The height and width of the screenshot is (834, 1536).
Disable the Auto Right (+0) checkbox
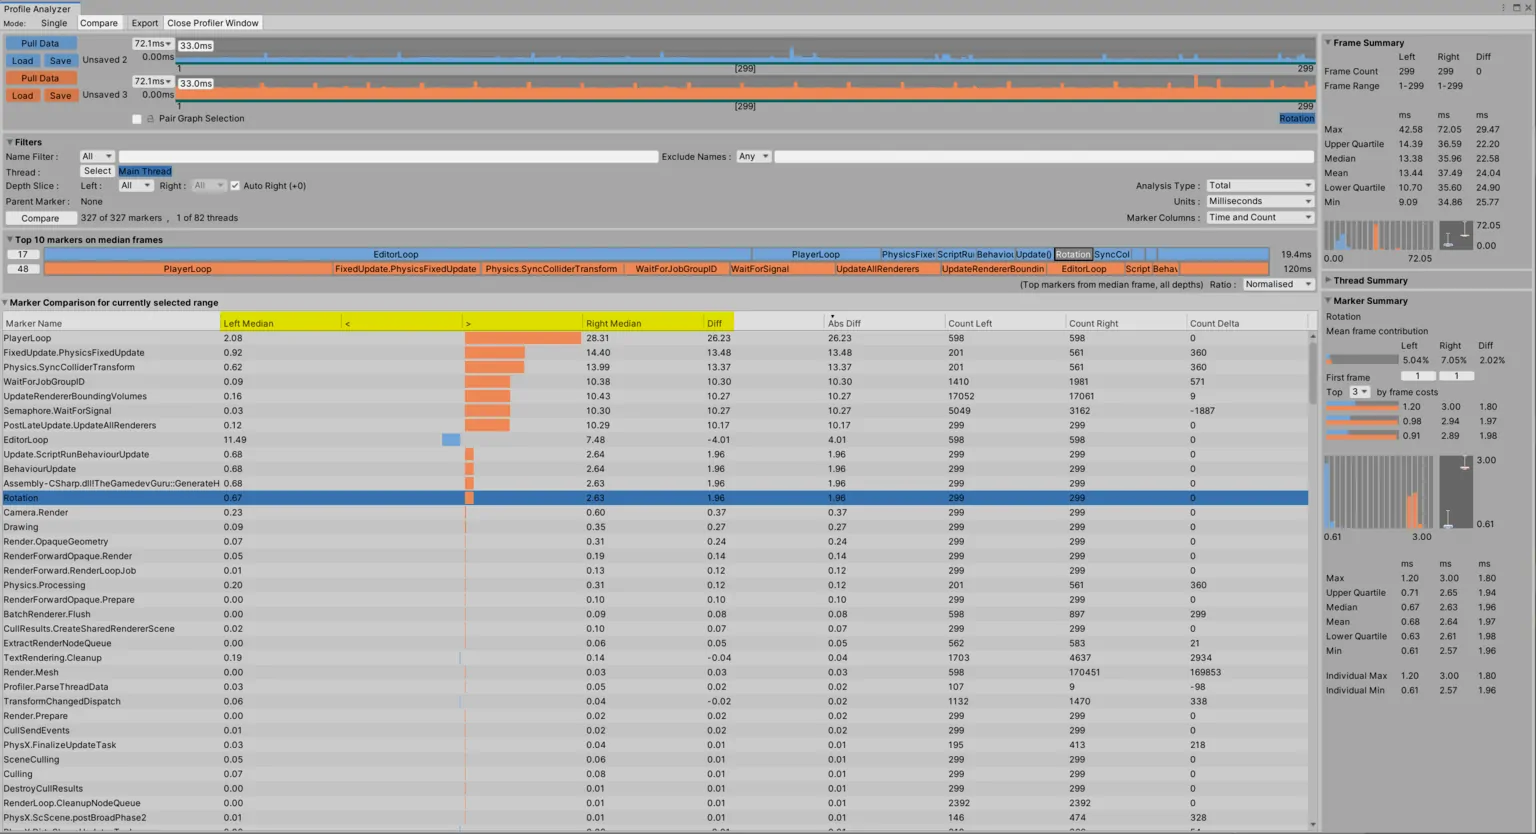235,185
